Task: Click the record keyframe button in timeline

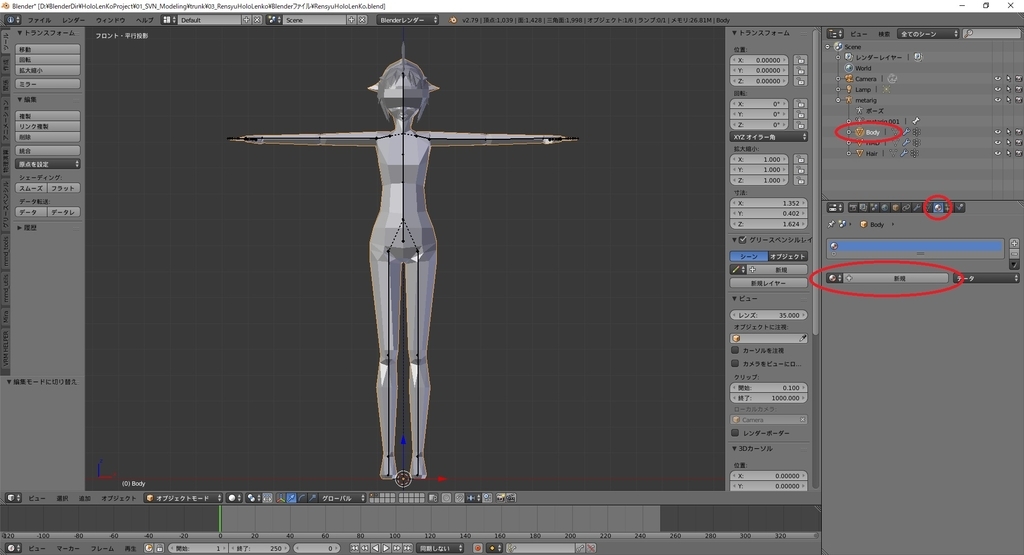Action: coord(477,548)
